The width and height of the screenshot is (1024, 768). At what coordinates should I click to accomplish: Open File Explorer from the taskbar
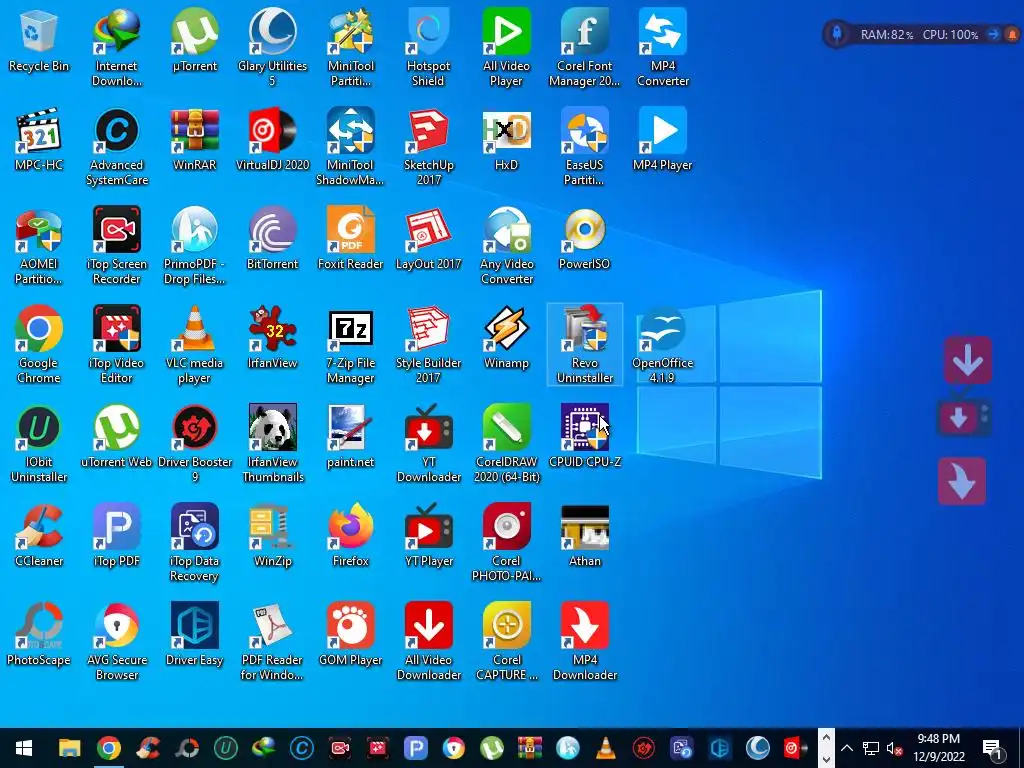[x=69, y=748]
